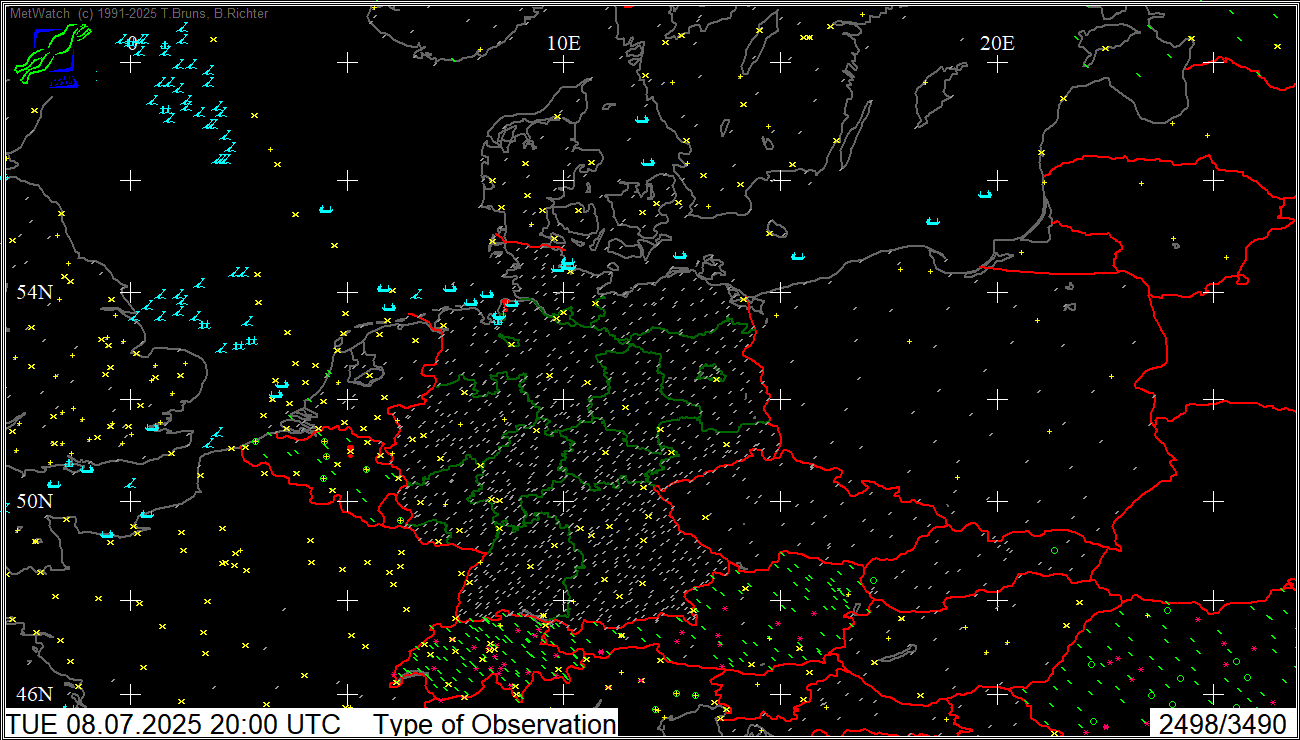Screen dimensions: 1300x740
Task: Click the 54N latitude label
Action: (x=34, y=292)
